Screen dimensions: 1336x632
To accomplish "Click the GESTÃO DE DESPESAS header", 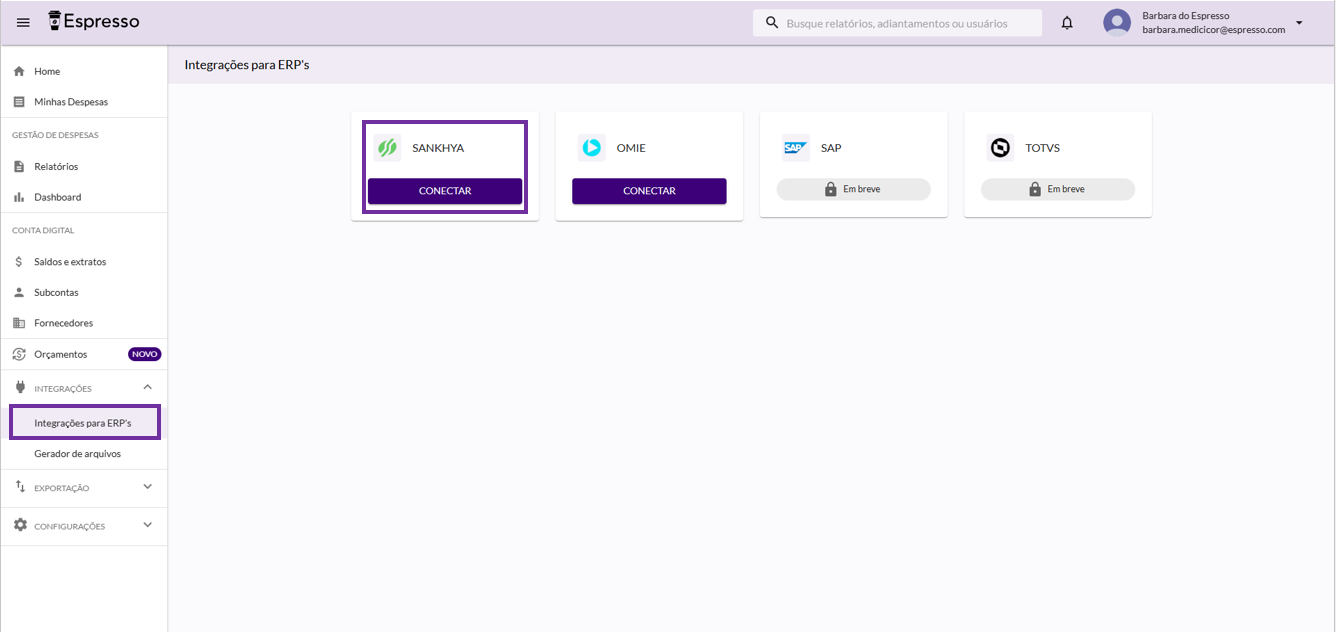I will coord(55,135).
